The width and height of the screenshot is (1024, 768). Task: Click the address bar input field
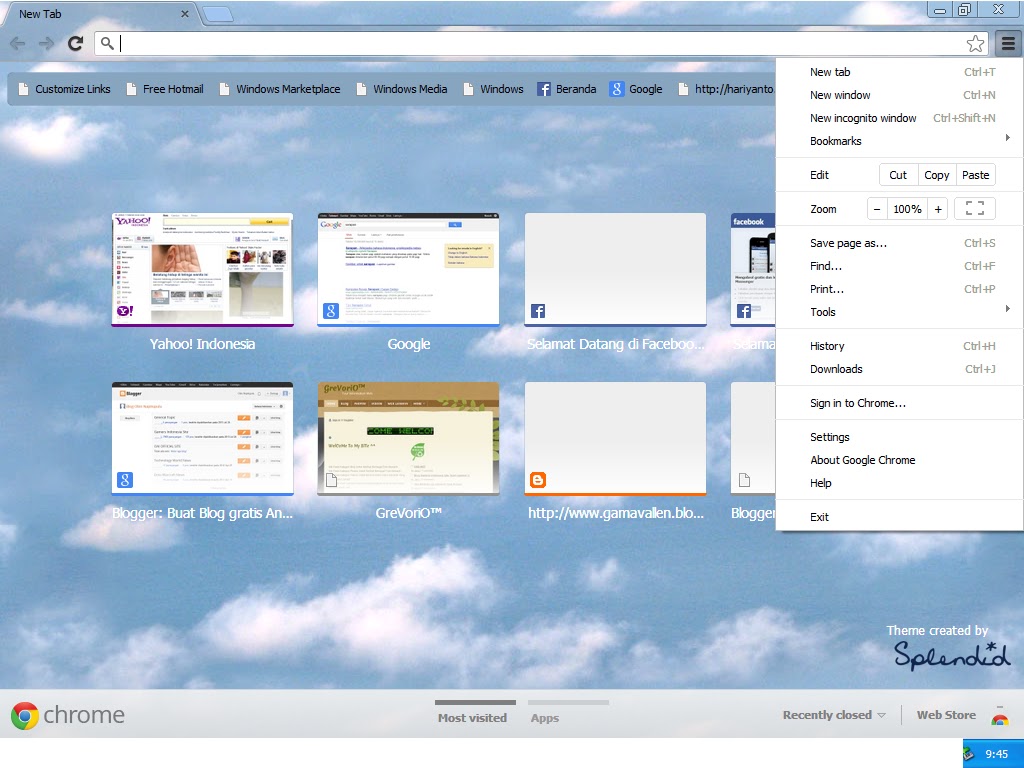(x=542, y=44)
